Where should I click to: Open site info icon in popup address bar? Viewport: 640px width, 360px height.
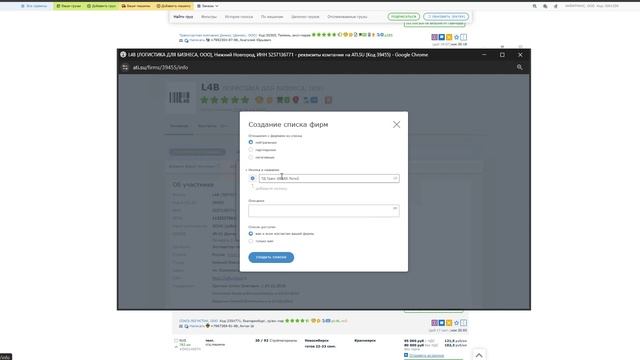click(x=125, y=67)
